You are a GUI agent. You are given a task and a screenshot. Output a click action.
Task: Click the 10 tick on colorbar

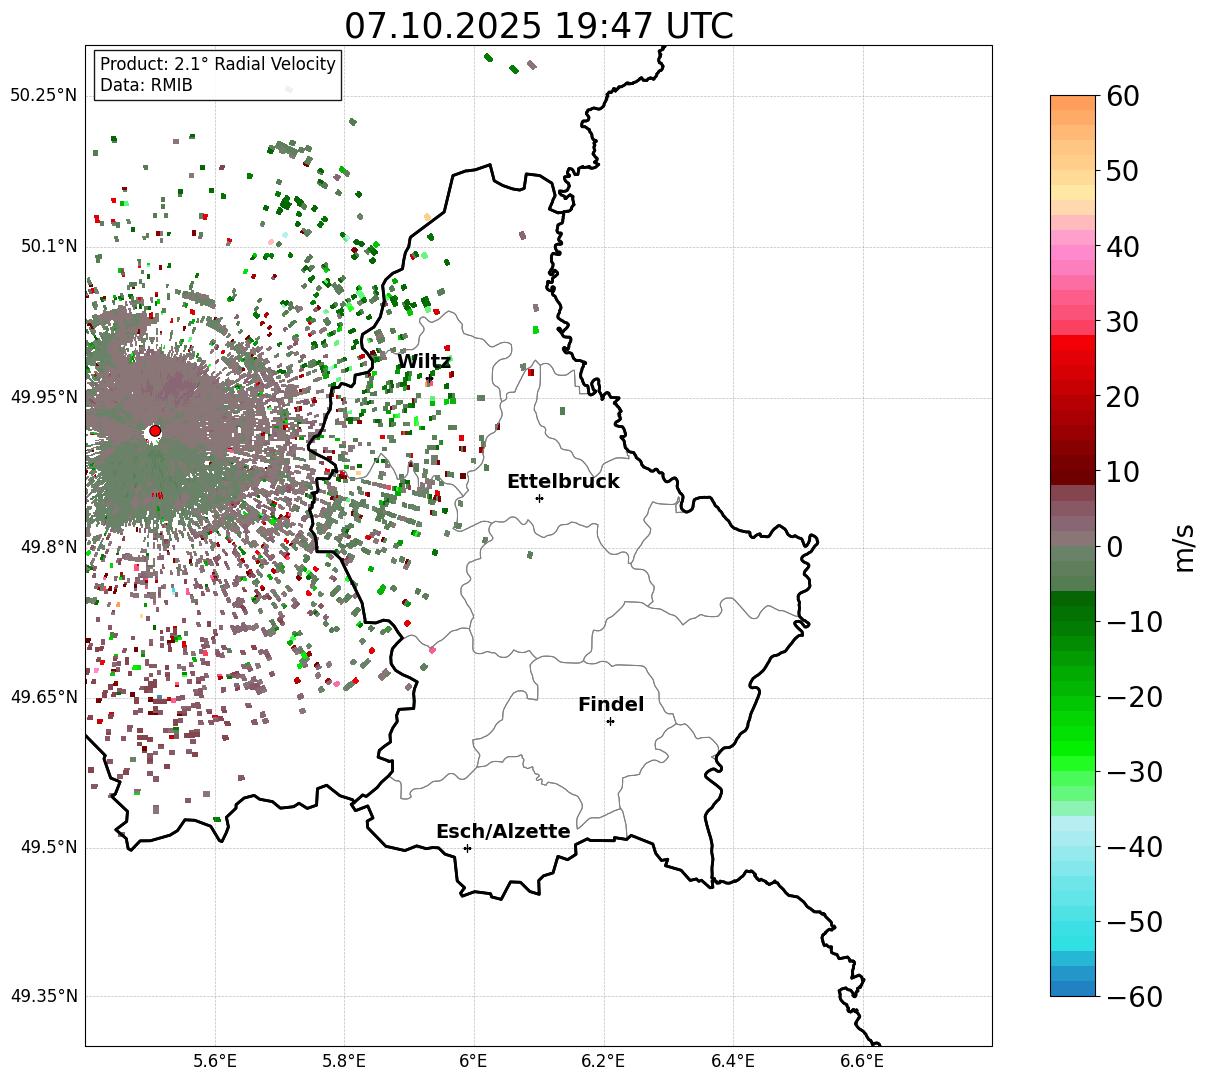click(1125, 472)
